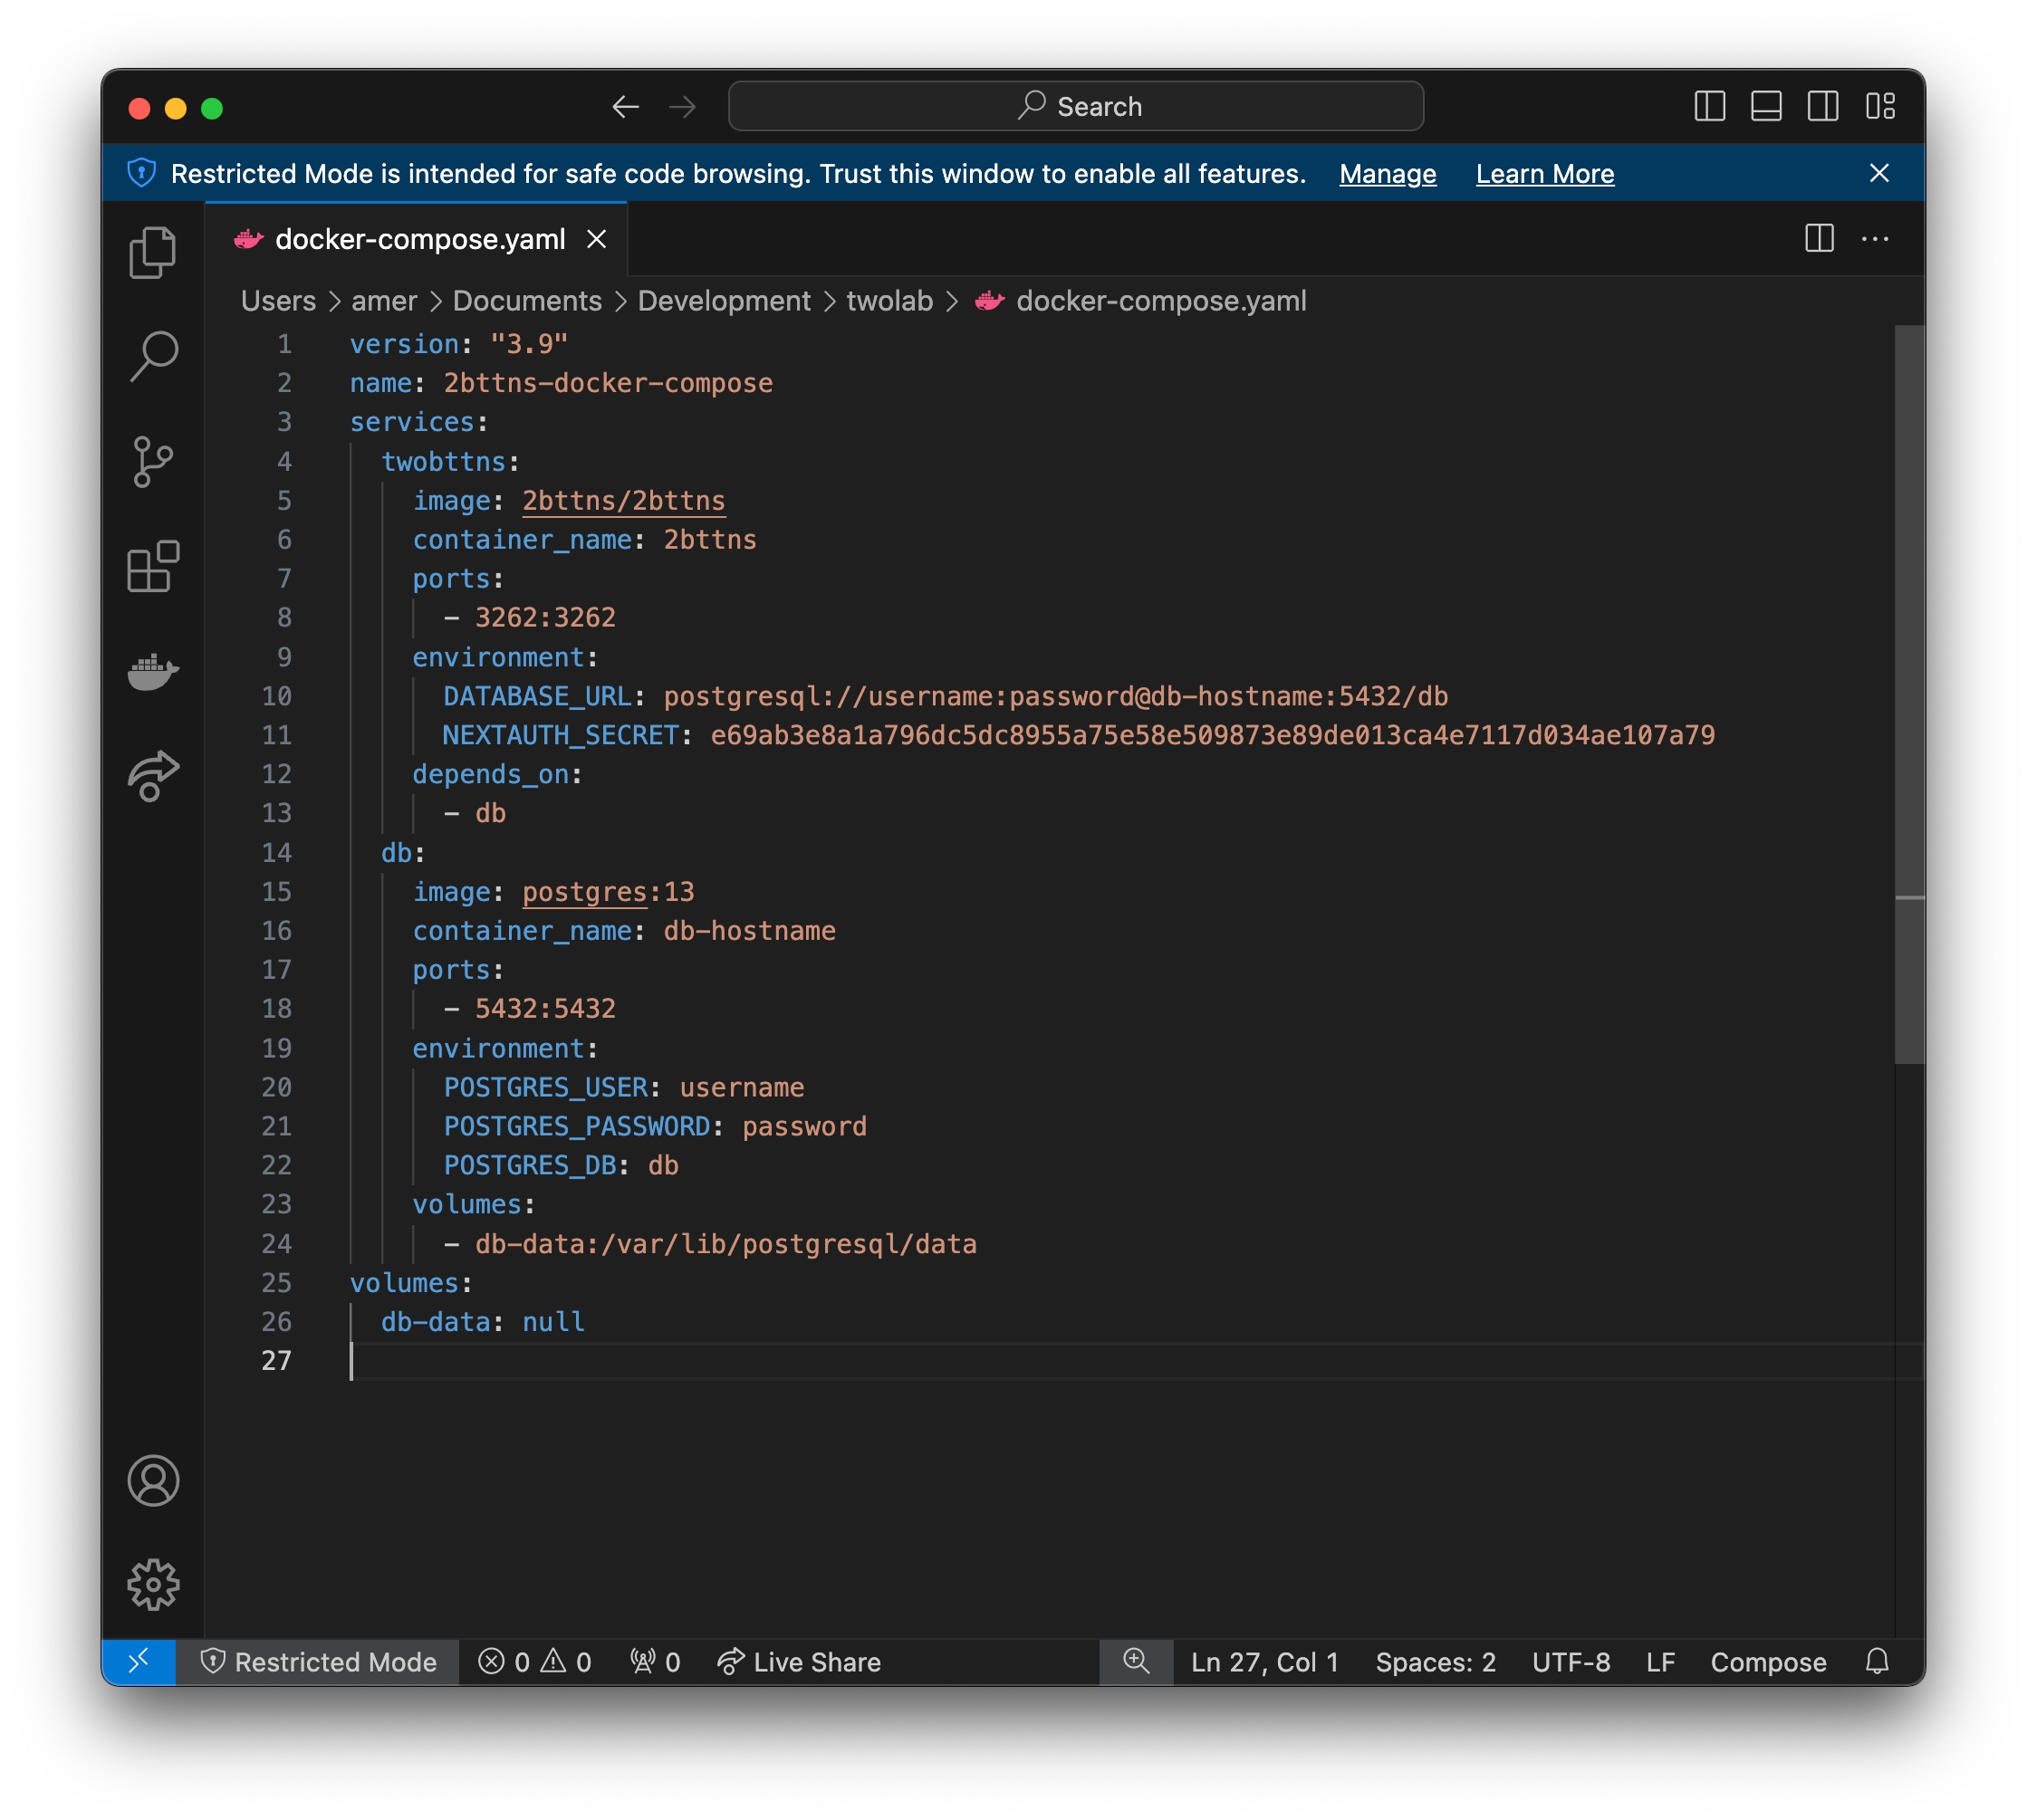Image resolution: width=2027 pixels, height=1820 pixels.
Task: Close the docker-compose.yaml tab
Action: [597, 239]
